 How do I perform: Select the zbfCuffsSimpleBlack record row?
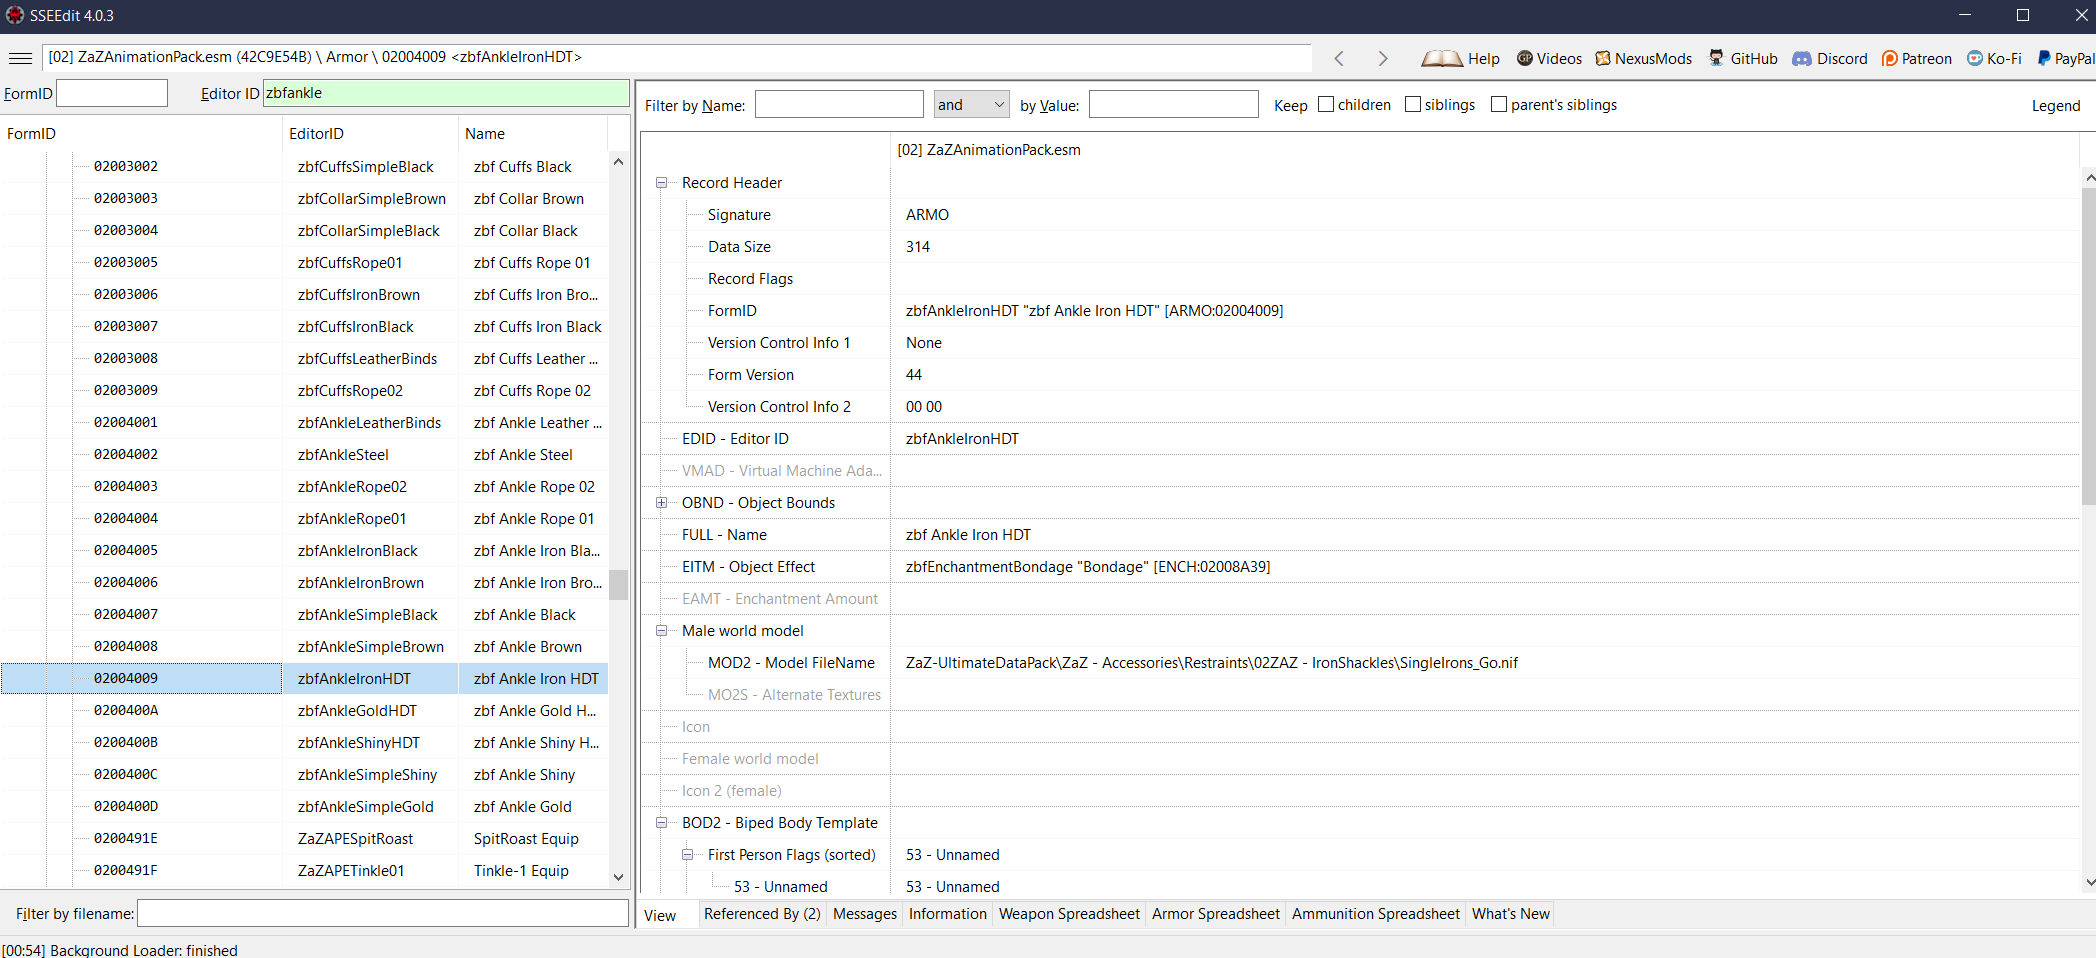pyautogui.click(x=304, y=167)
